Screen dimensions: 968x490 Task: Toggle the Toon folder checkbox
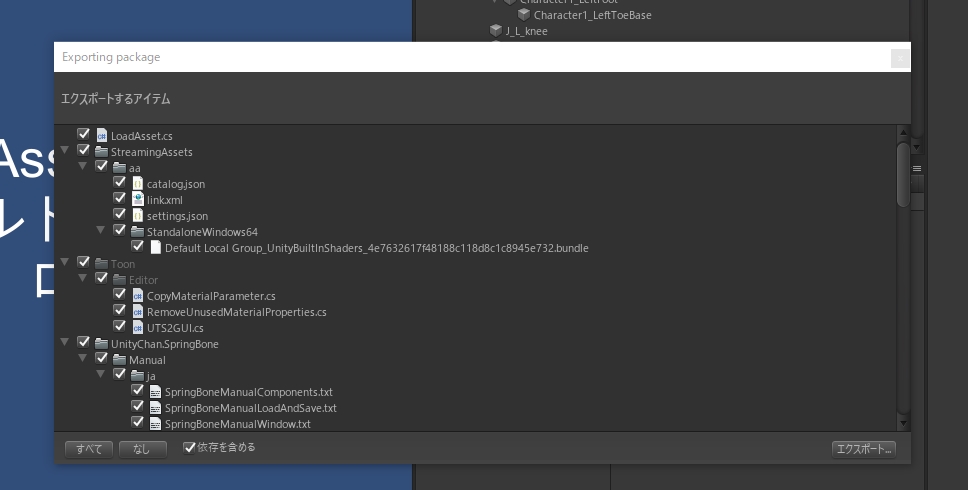pos(83,262)
